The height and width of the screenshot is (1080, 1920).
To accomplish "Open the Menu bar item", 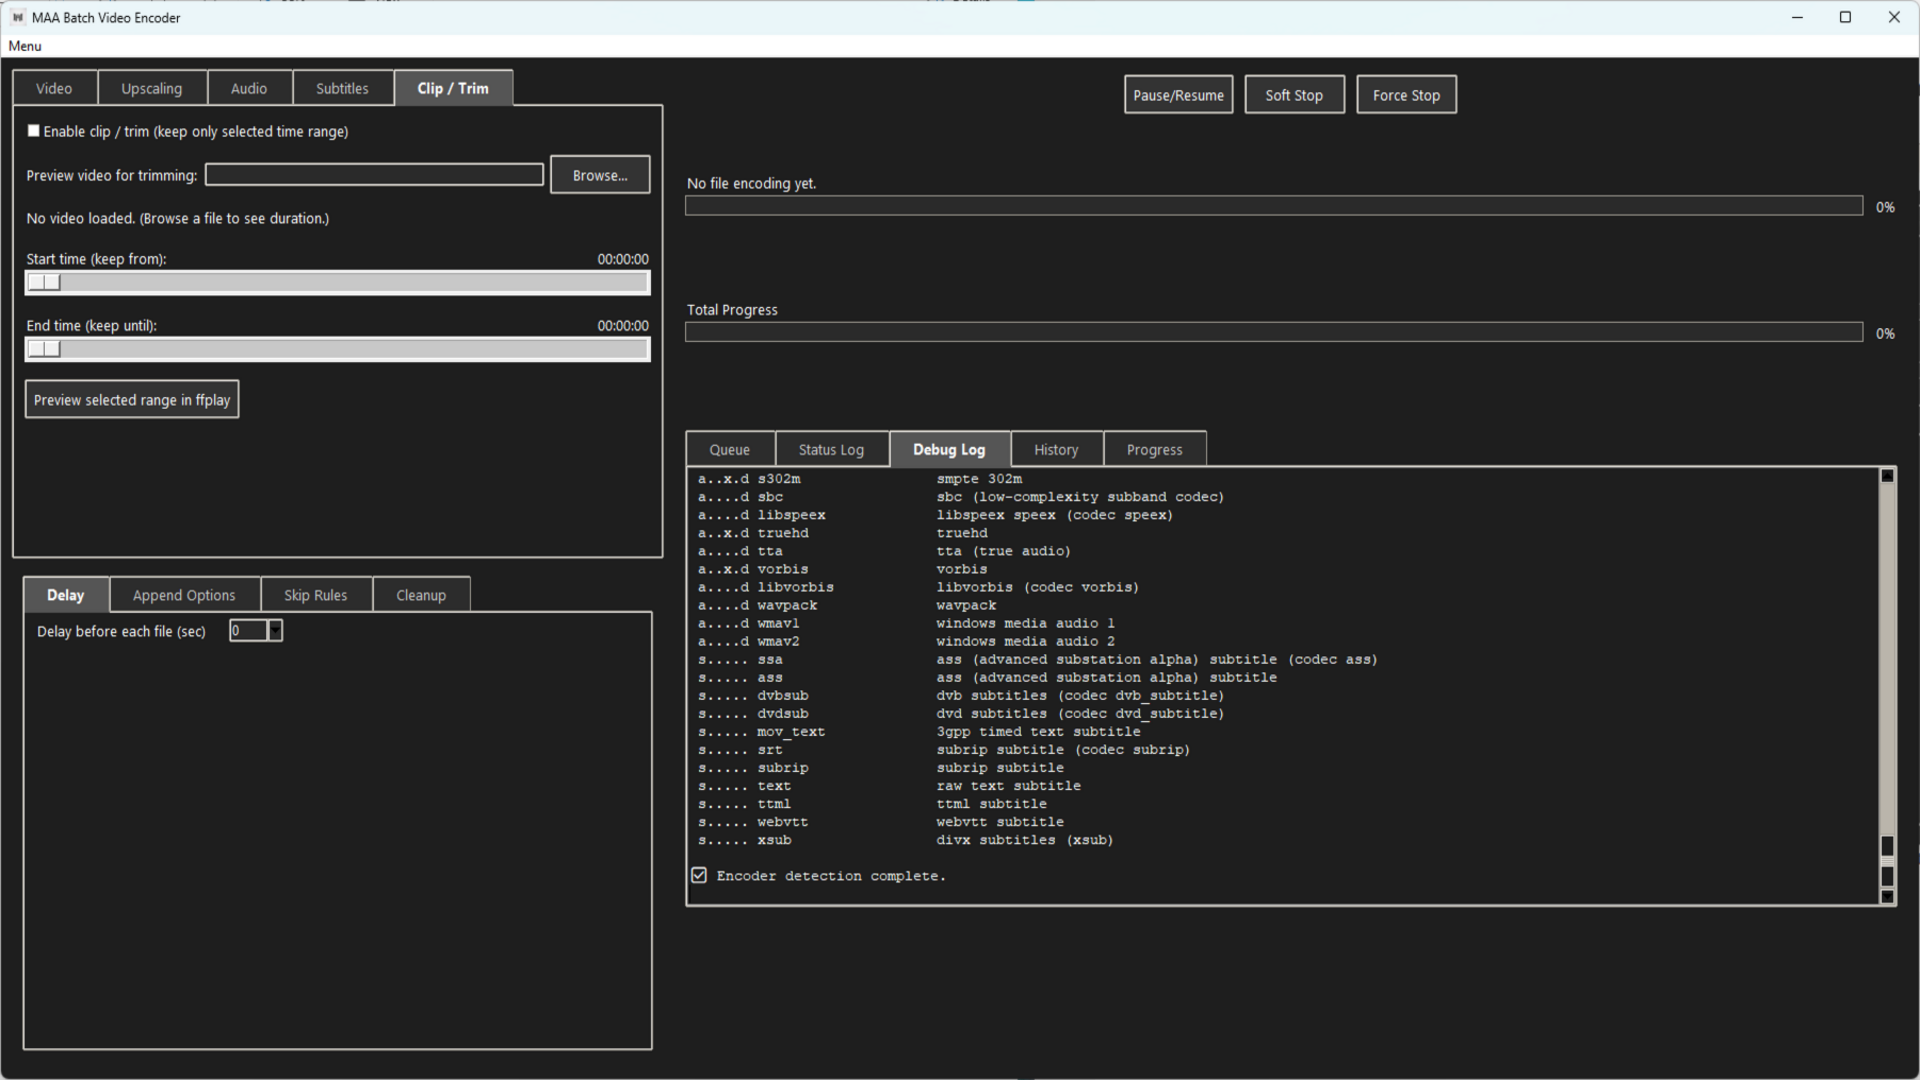I will [x=24, y=46].
